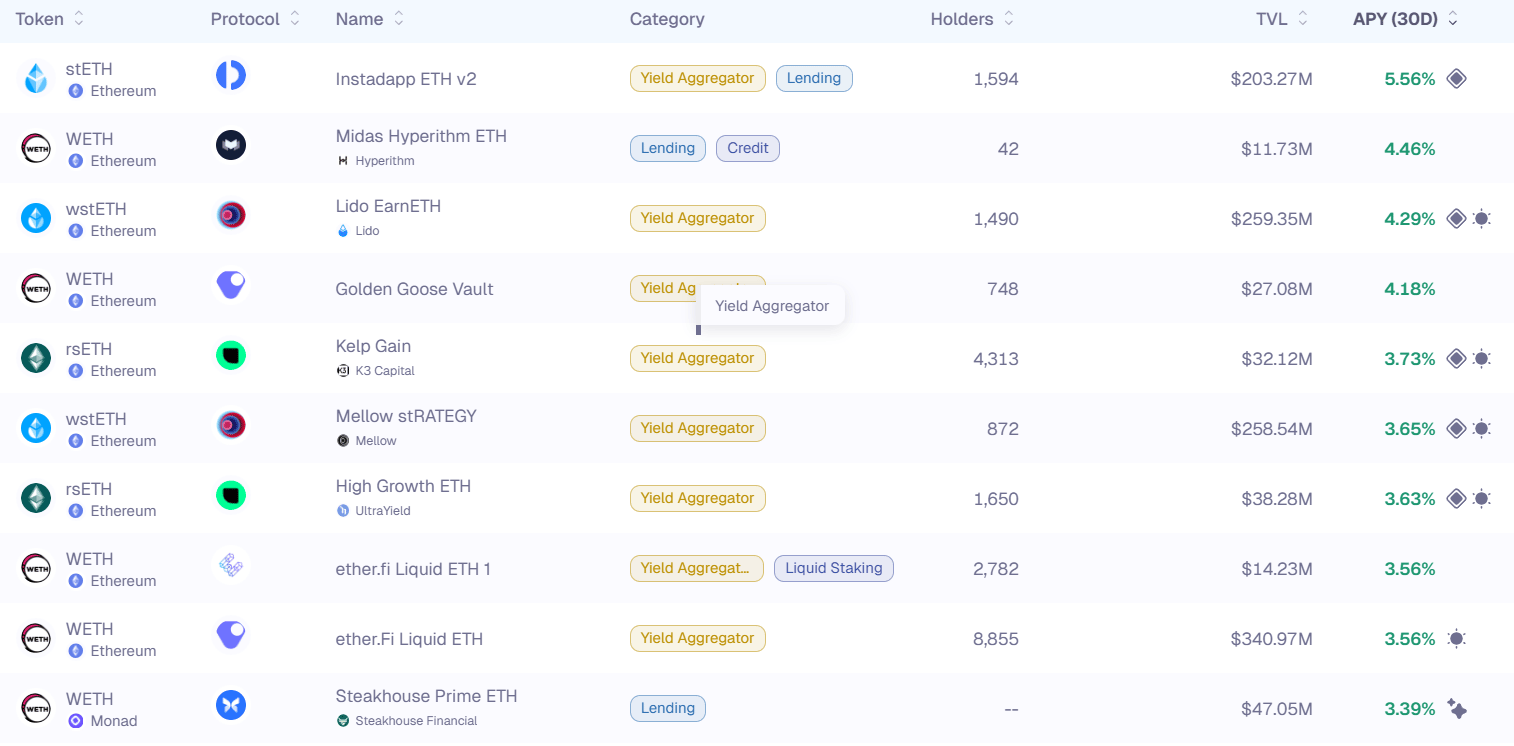Click rsETH token icon in High Growth ETH row
The image size is (1514, 746).
[36, 498]
